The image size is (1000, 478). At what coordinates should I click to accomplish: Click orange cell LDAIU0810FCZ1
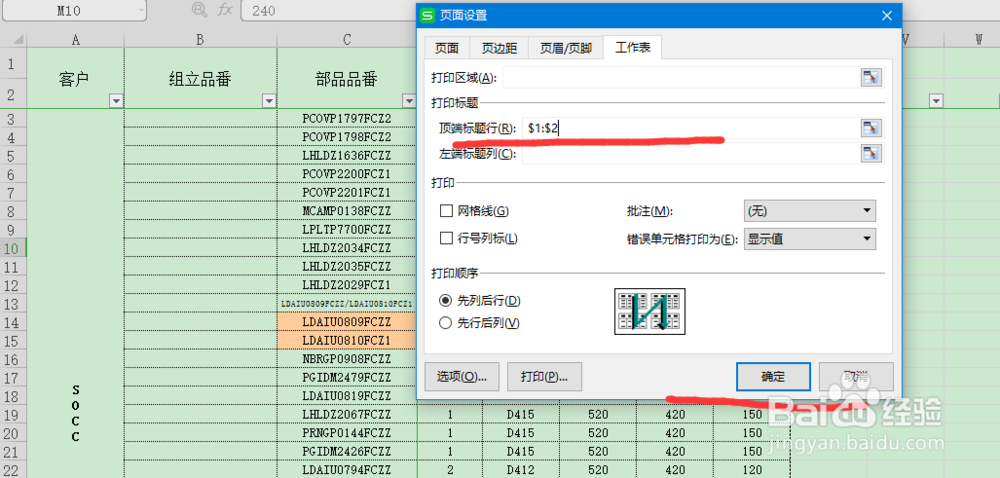pos(347,340)
